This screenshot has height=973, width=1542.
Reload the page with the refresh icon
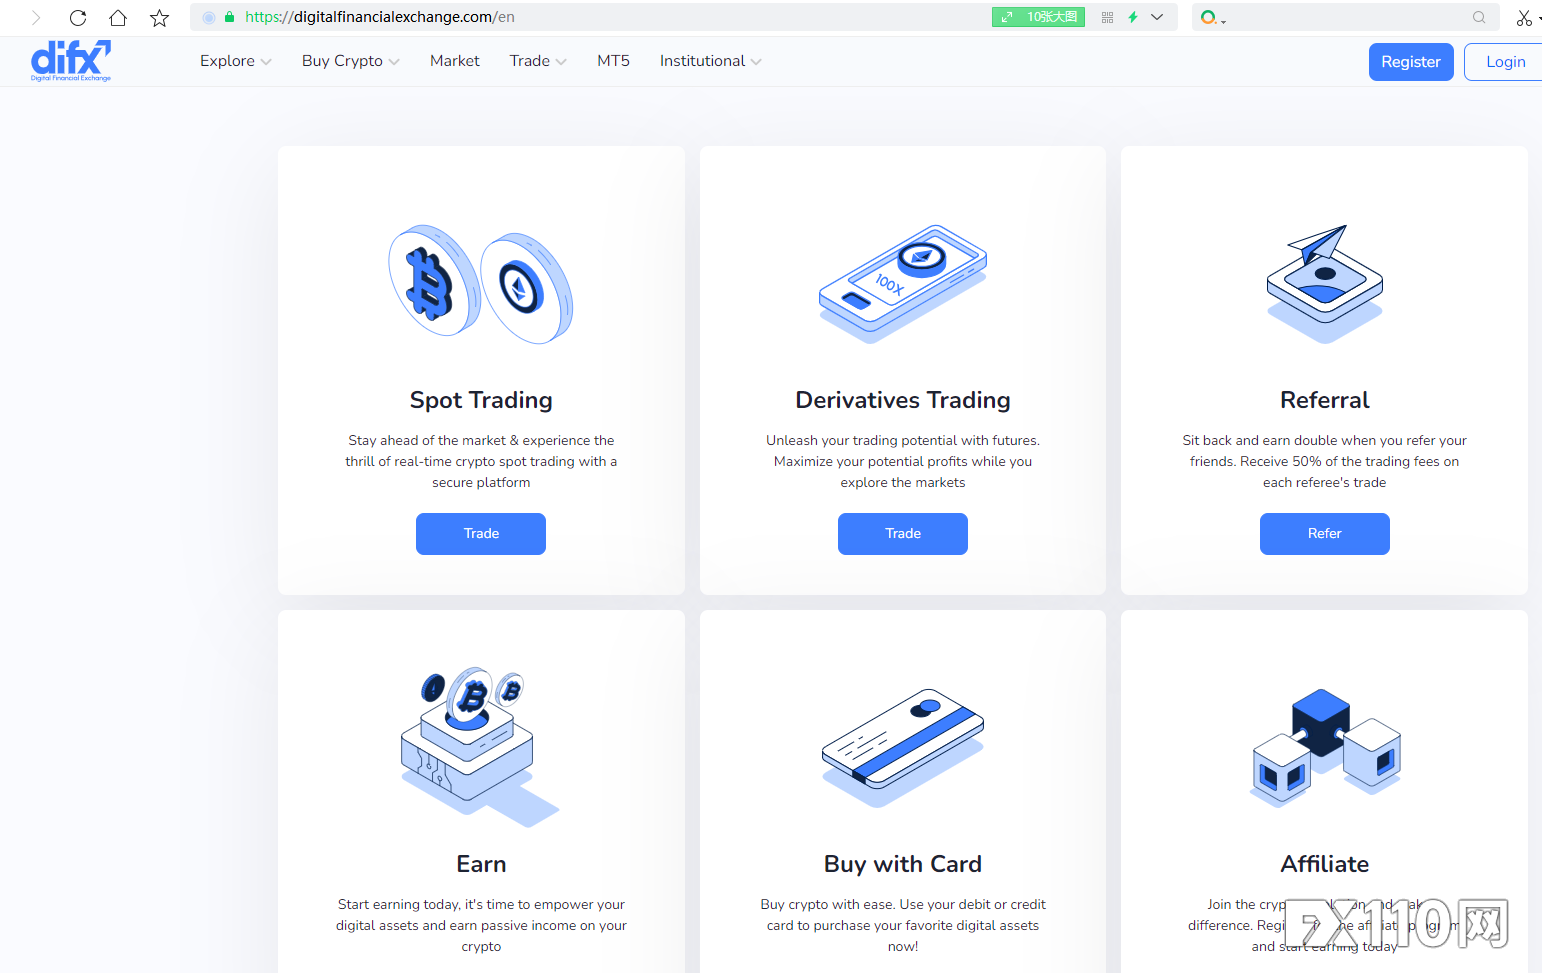pyautogui.click(x=78, y=17)
